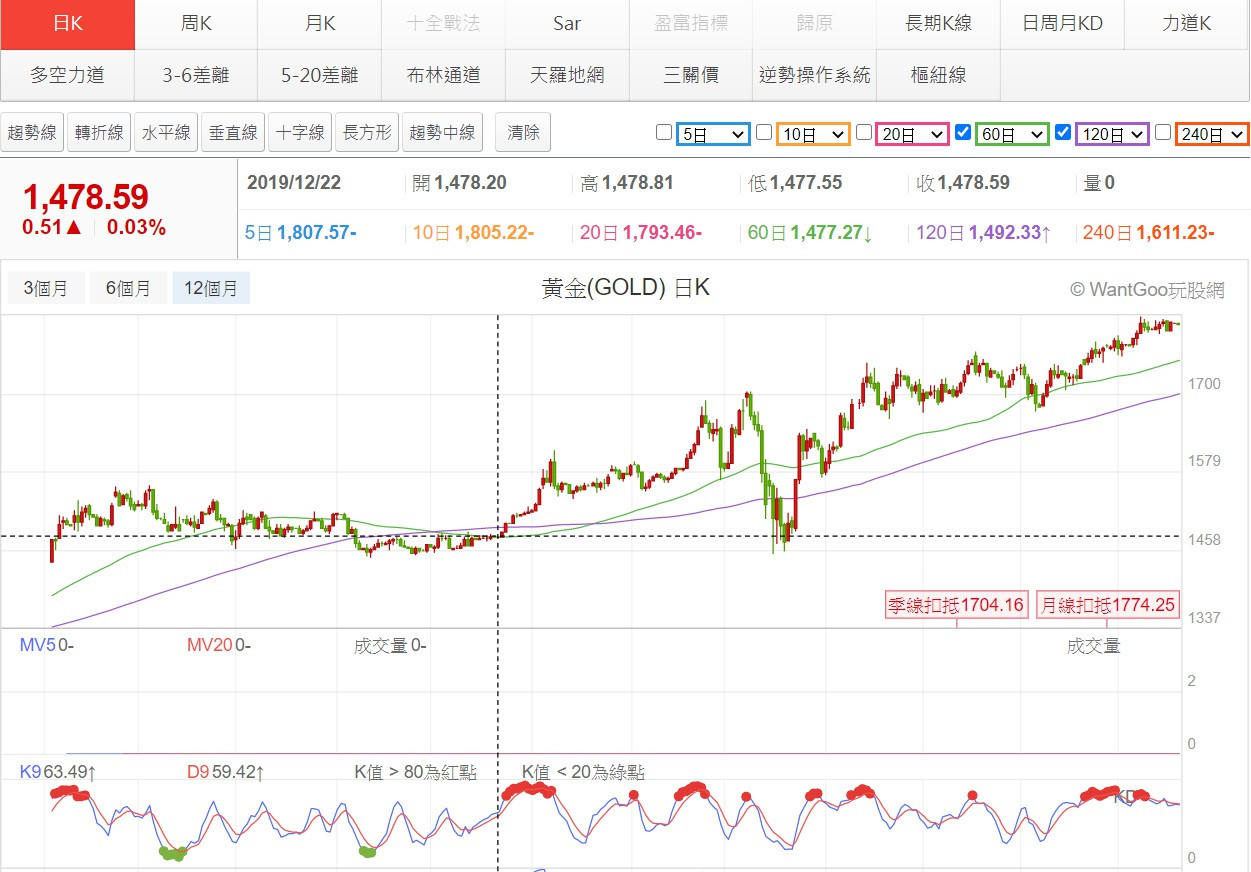Open the 120日 period dropdown
Image resolution: width=1251 pixels, height=872 pixels.
[x=1112, y=134]
